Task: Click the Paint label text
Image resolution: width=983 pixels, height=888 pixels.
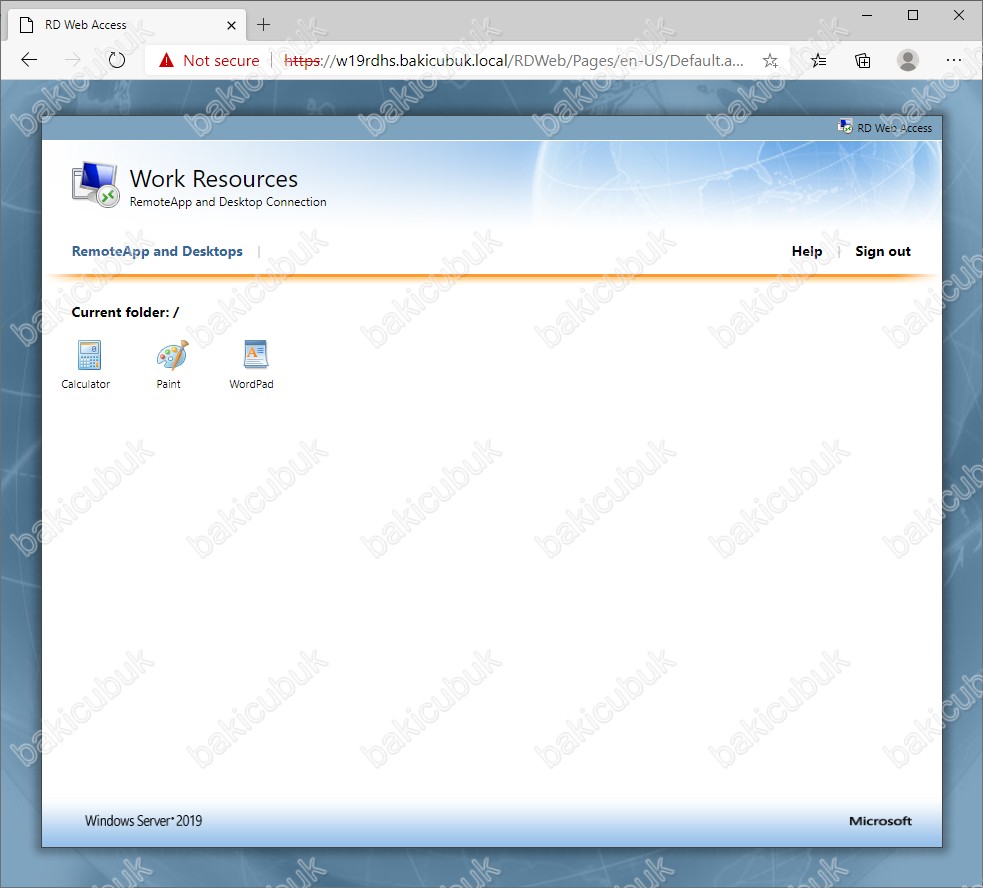Action: point(169,384)
